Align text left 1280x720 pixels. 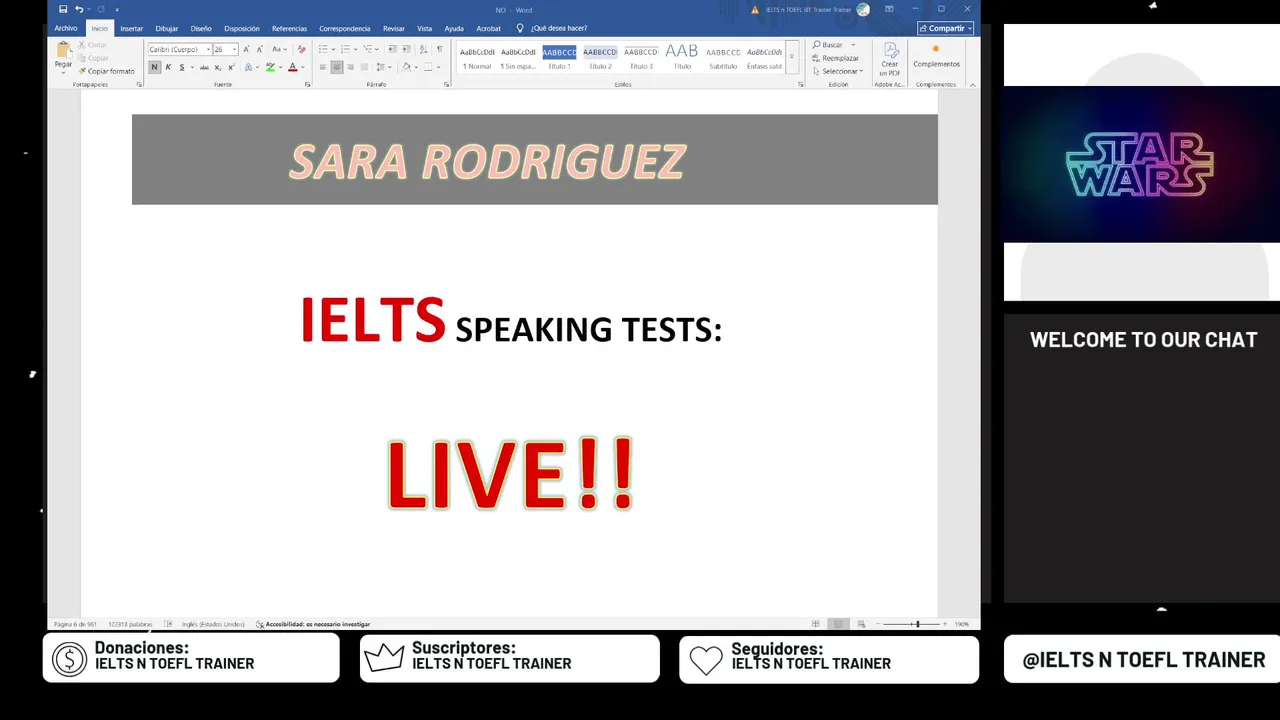[323, 67]
